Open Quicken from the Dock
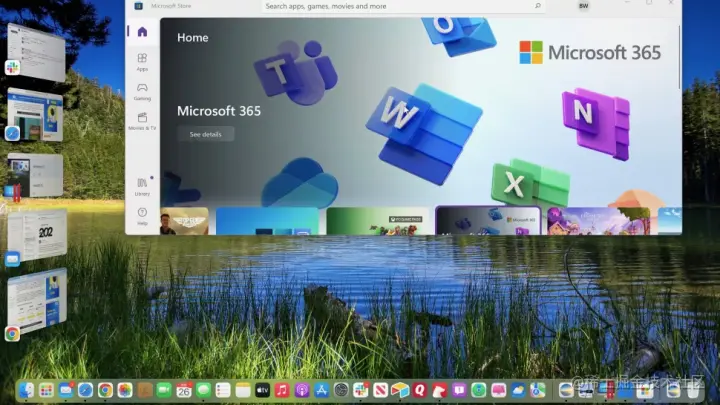 420,390
